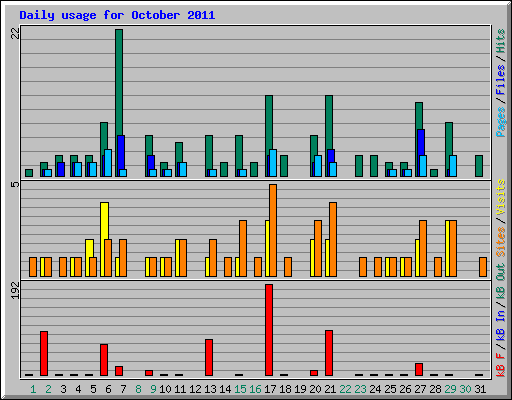Click the tall orange sites bar on day 17
This screenshot has width=512, height=400.
click(x=273, y=230)
